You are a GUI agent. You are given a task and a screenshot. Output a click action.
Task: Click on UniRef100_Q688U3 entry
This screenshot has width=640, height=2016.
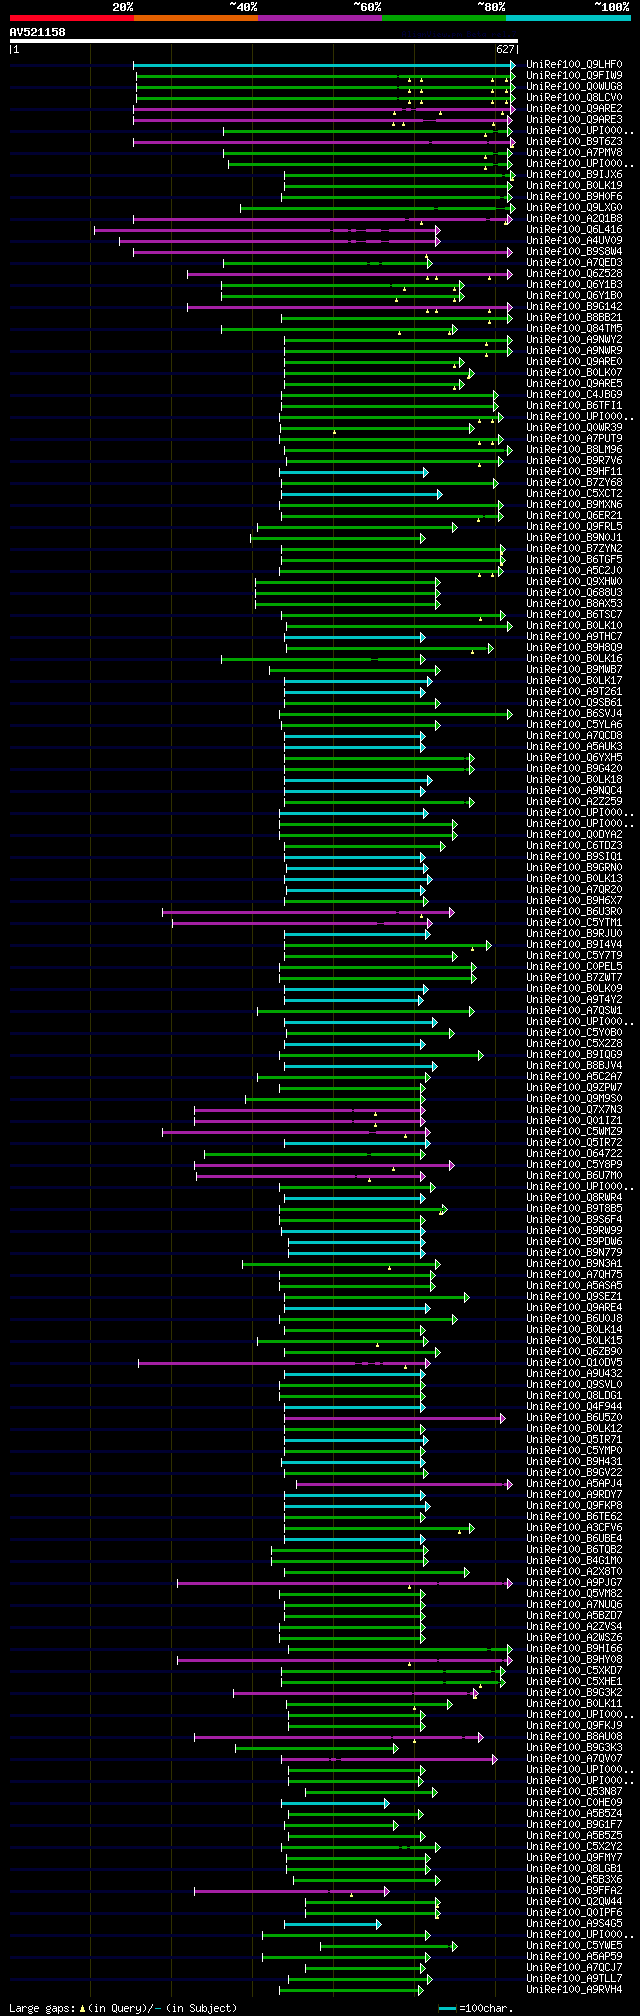(x=574, y=593)
